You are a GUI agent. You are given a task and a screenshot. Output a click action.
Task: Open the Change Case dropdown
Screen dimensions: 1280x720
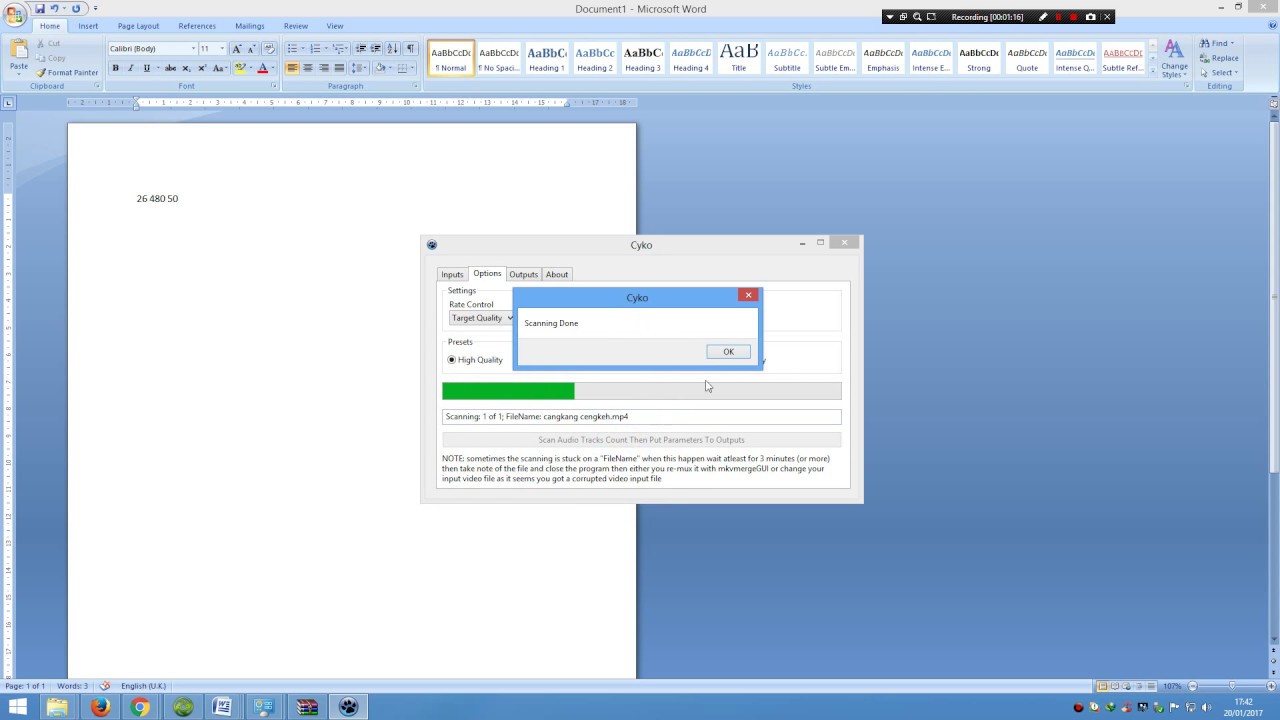(220, 68)
